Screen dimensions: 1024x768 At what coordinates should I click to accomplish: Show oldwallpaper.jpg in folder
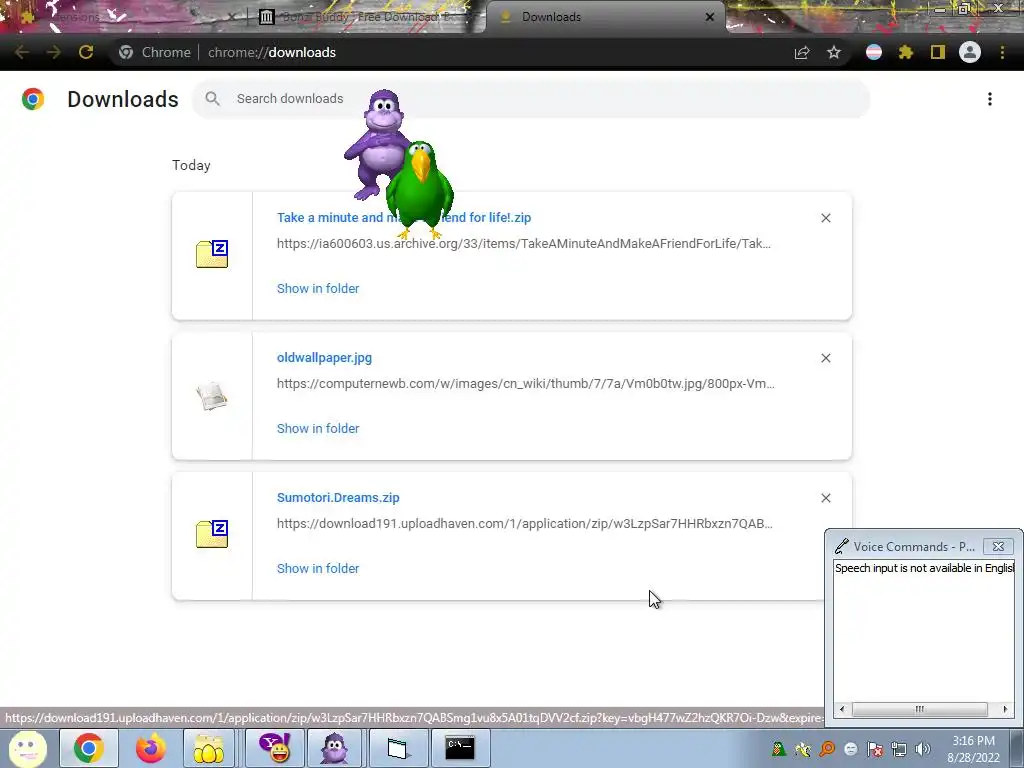pos(317,428)
